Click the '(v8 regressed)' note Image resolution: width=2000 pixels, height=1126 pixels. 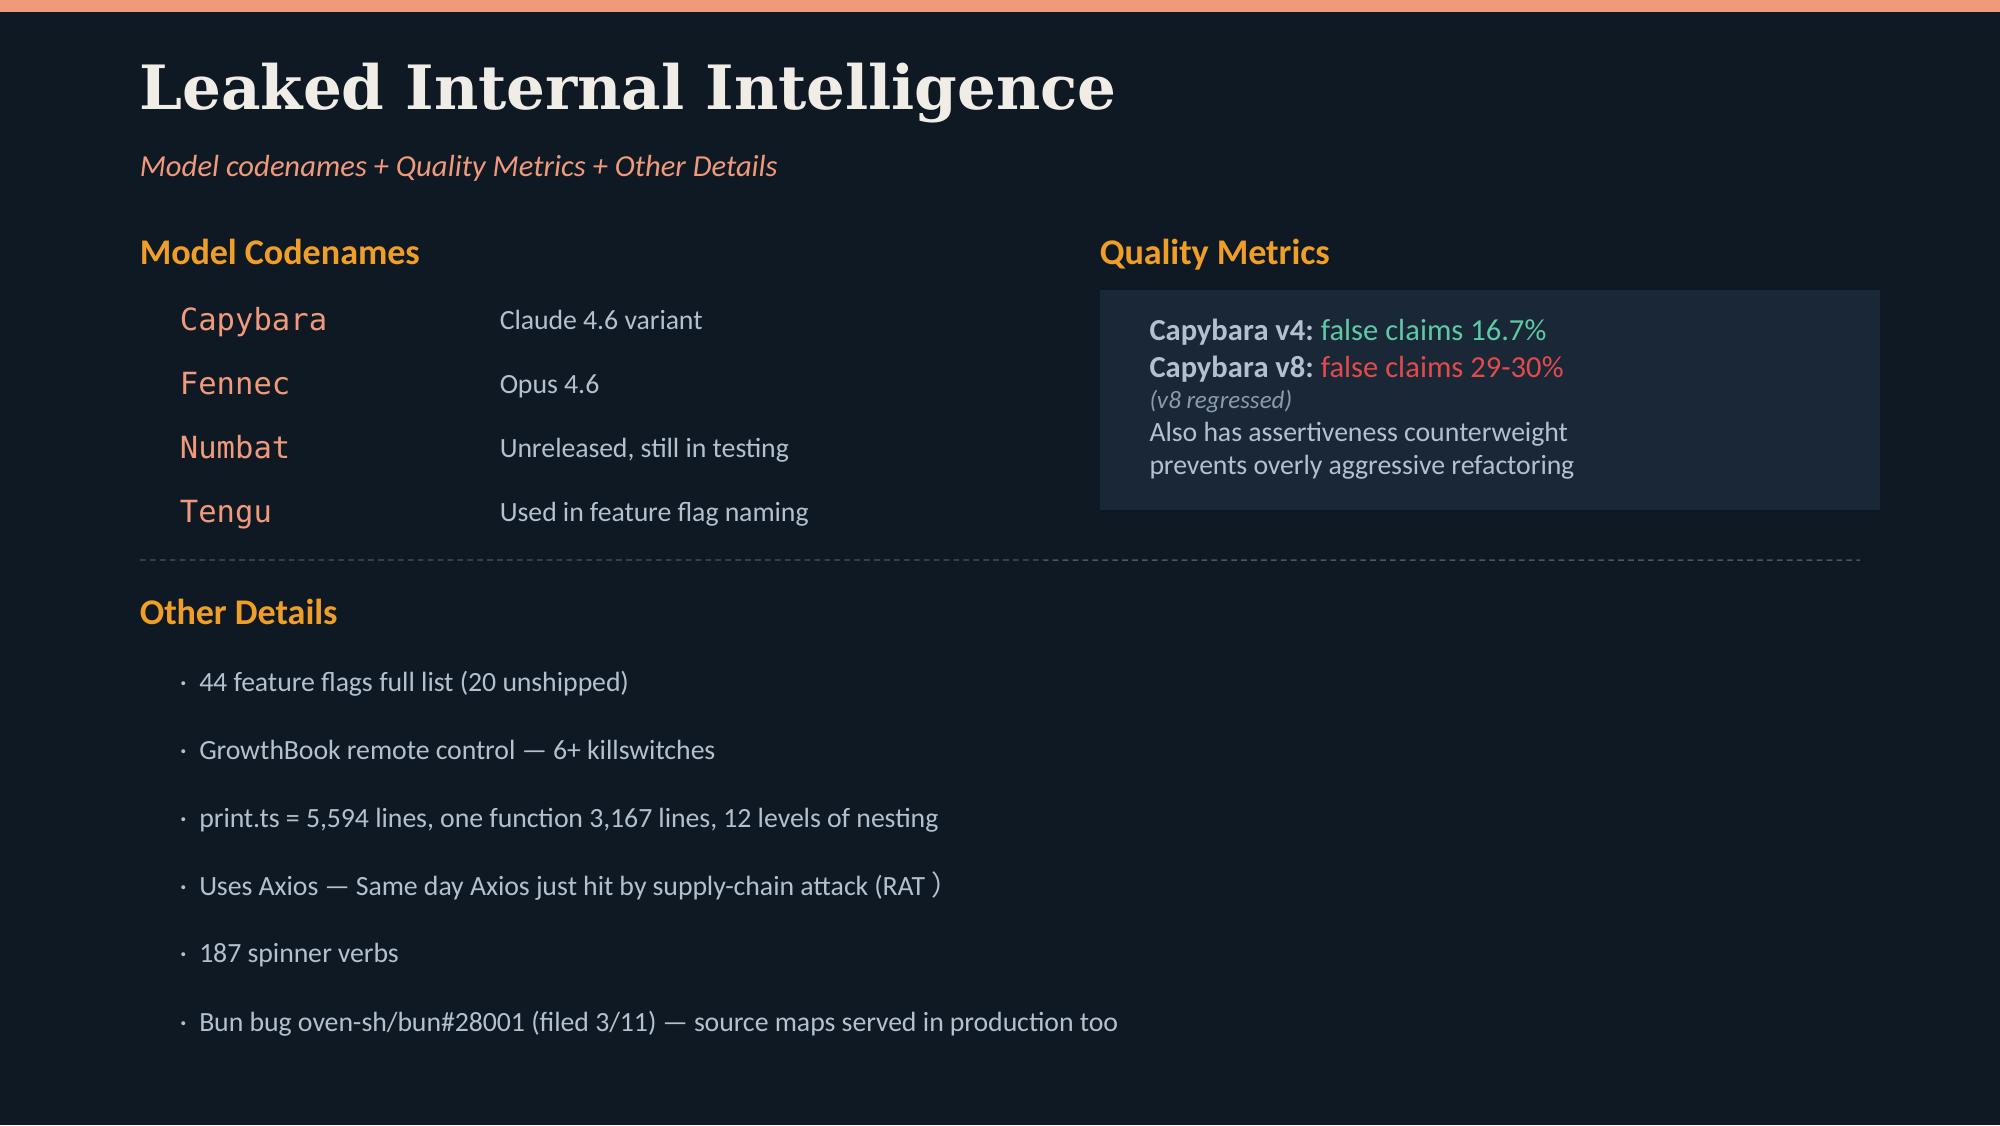(x=1220, y=400)
